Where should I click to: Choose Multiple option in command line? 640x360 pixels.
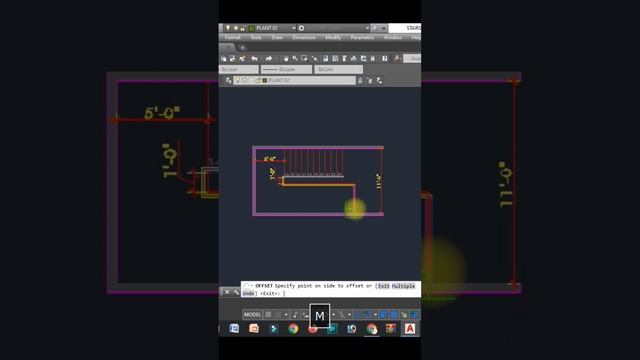click(x=403, y=286)
